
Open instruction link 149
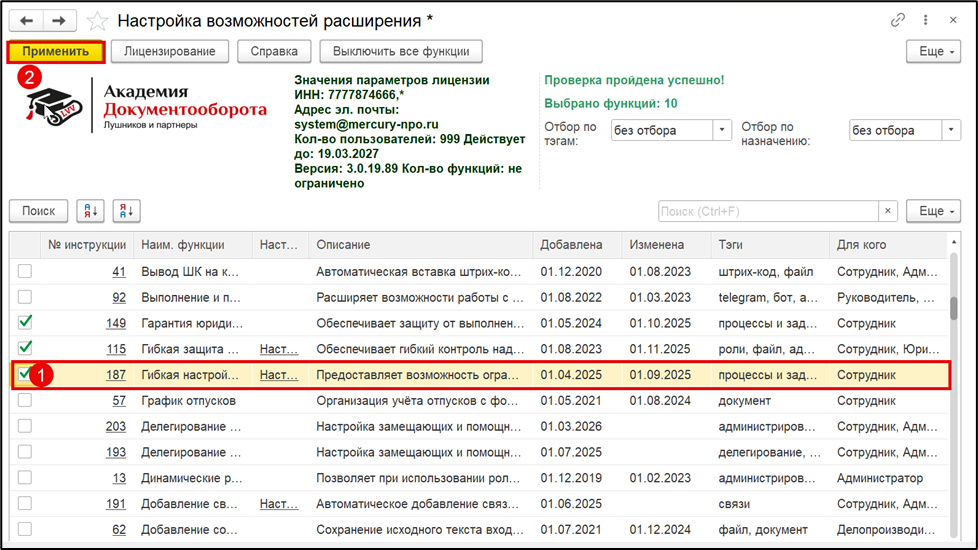pyautogui.click(x=115, y=323)
